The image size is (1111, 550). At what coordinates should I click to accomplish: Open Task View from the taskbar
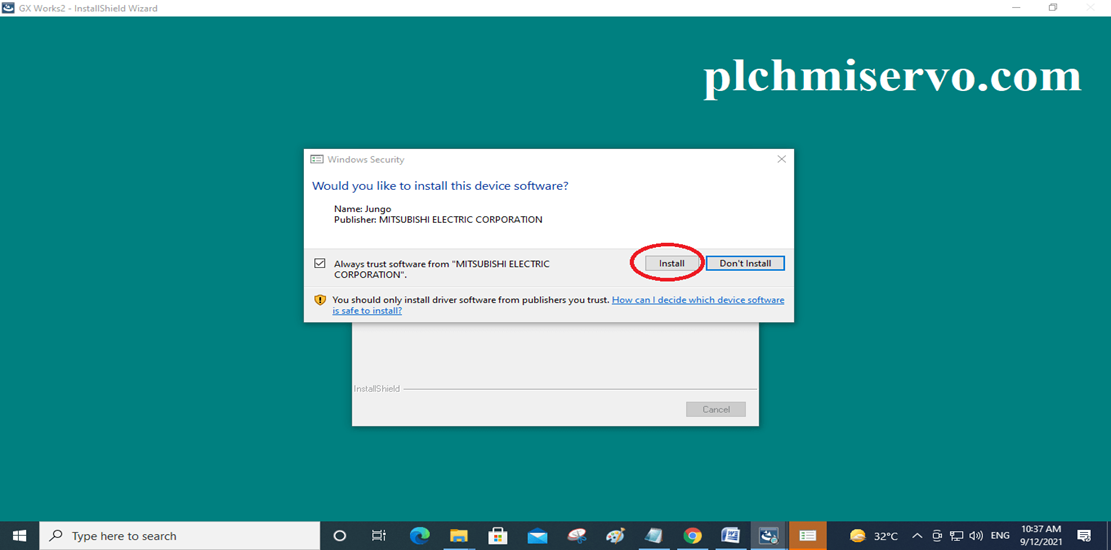[x=379, y=536]
